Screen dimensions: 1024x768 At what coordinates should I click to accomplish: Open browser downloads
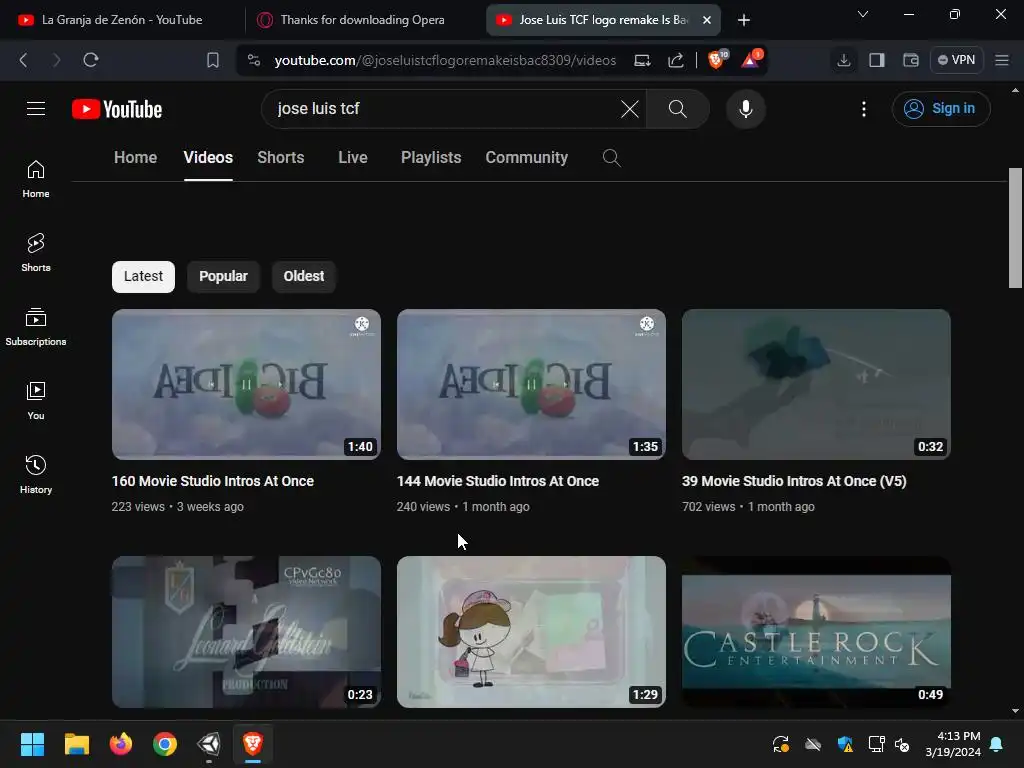[844, 60]
